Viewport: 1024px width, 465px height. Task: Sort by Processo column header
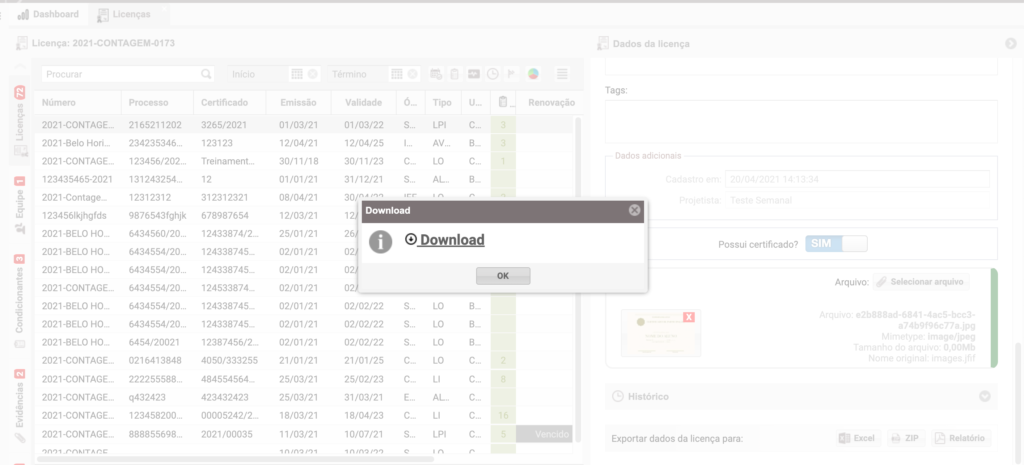[157, 103]
